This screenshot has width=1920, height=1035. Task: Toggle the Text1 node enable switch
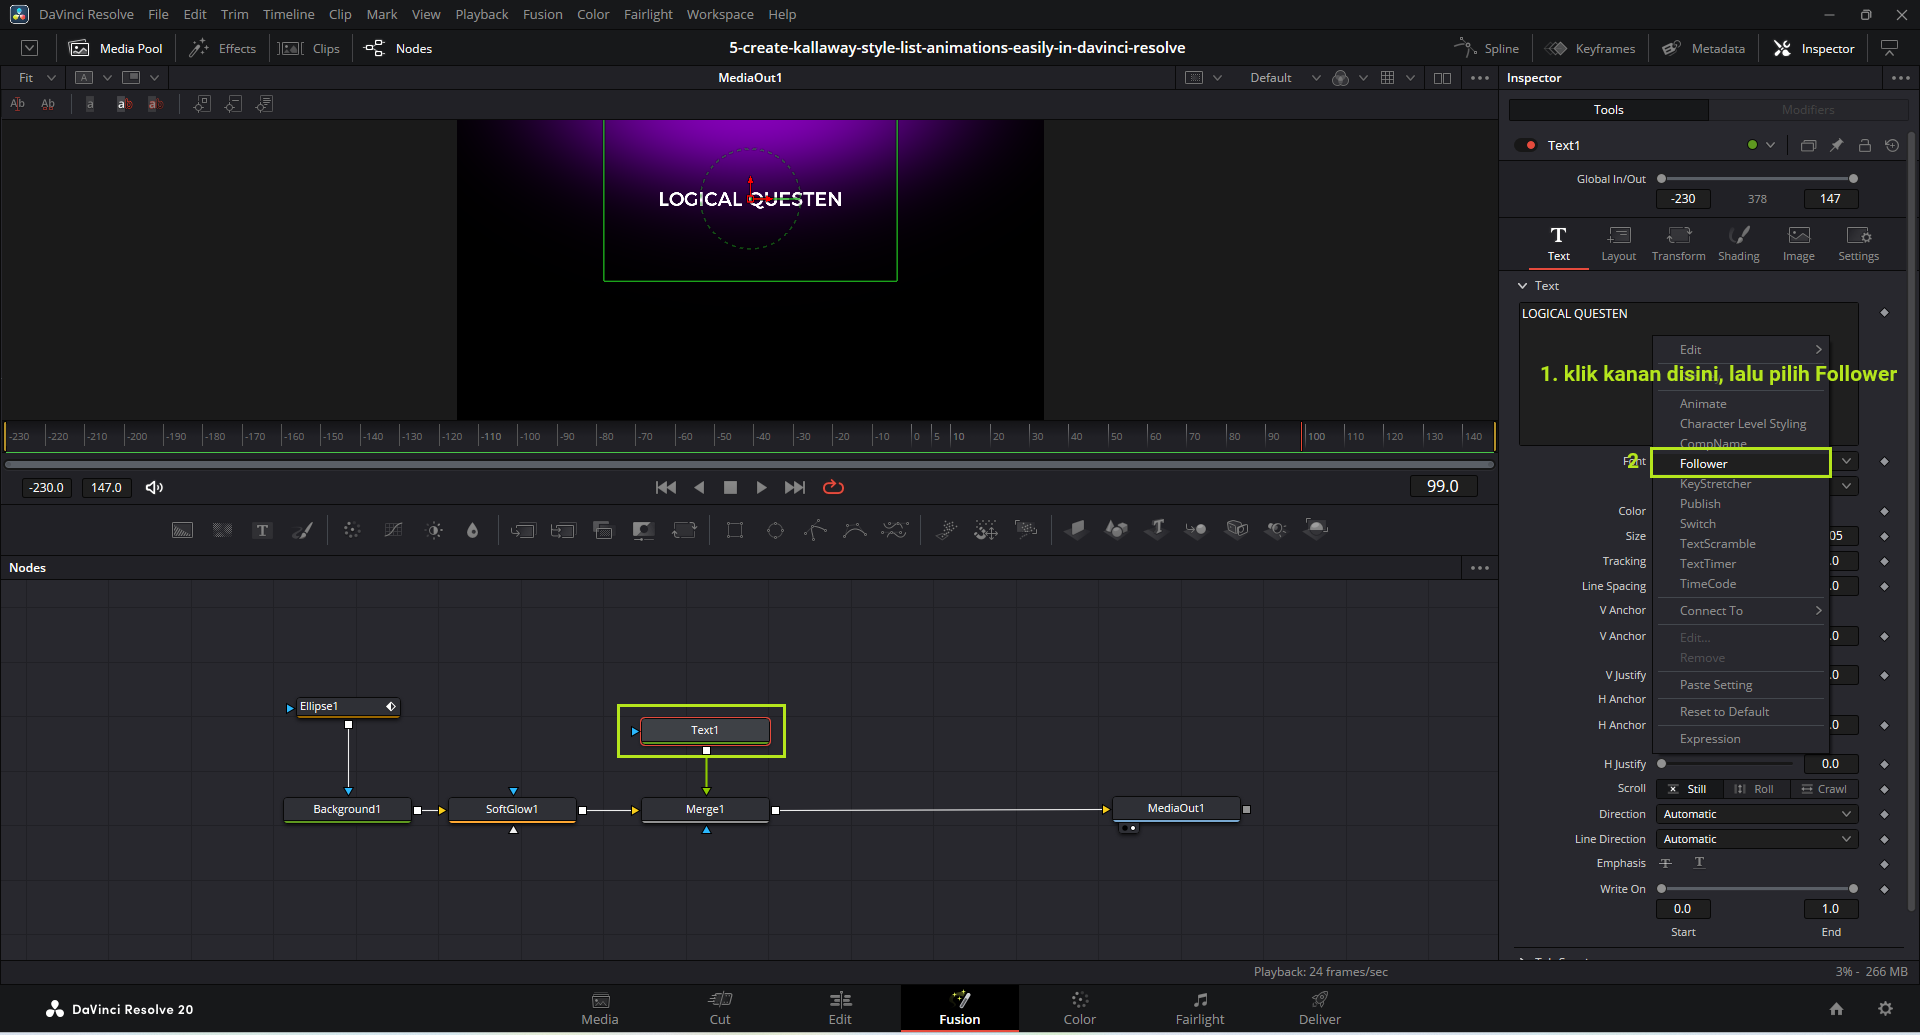click(x=1525, y=146)
